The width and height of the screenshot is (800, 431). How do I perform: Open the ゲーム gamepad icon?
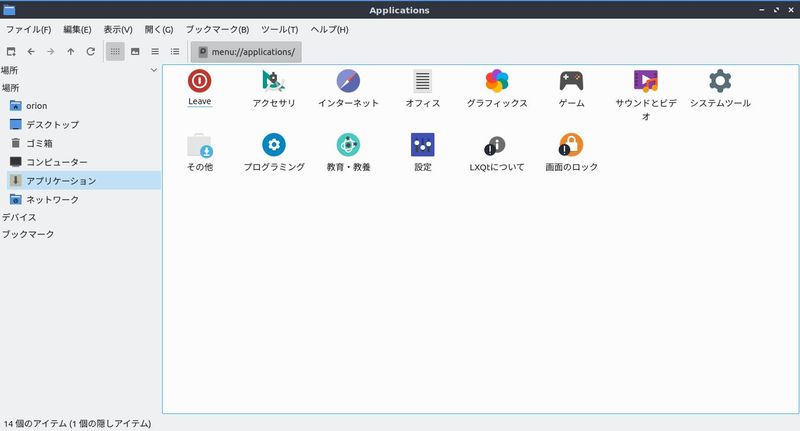(x=571, y=81)
